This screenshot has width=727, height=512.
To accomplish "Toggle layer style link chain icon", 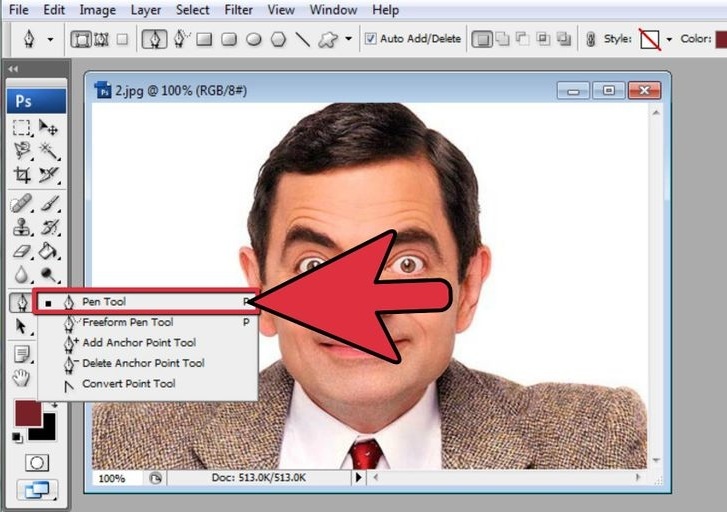I will pos(590,39).
